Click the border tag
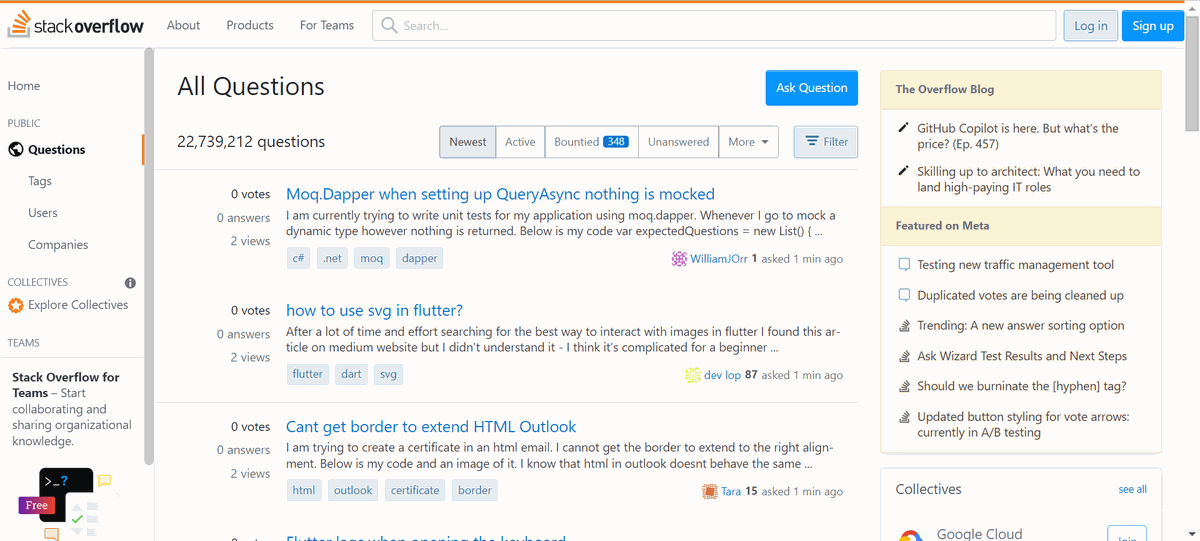The height and width of the screenshot is (541, 1200). tap(475, 490)
